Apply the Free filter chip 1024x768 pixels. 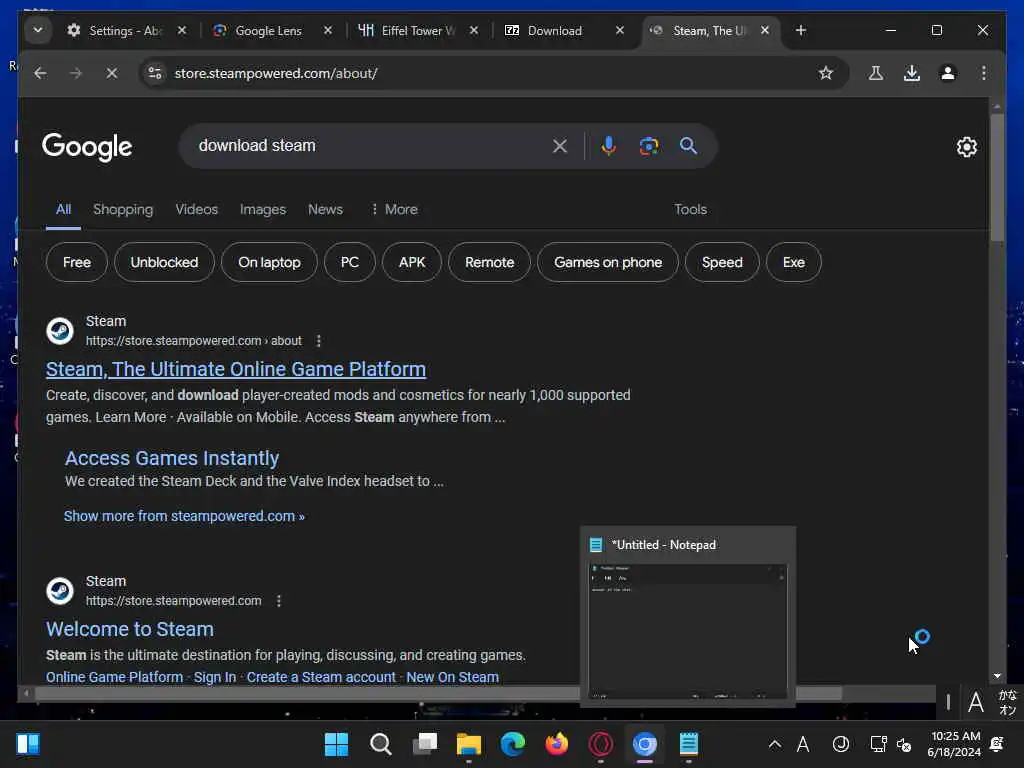click(x=76, y=263)
